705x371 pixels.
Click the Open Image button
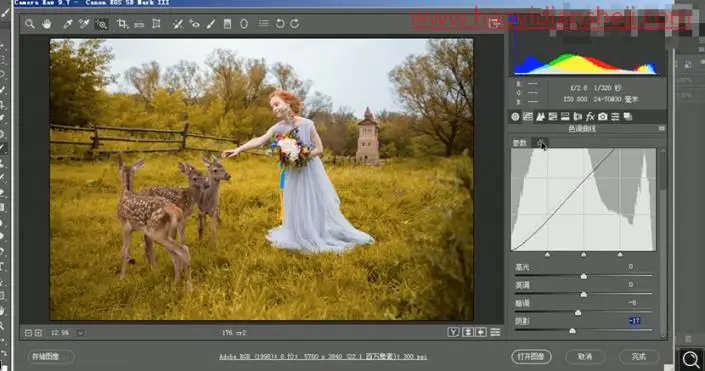(x=531, y=357)
